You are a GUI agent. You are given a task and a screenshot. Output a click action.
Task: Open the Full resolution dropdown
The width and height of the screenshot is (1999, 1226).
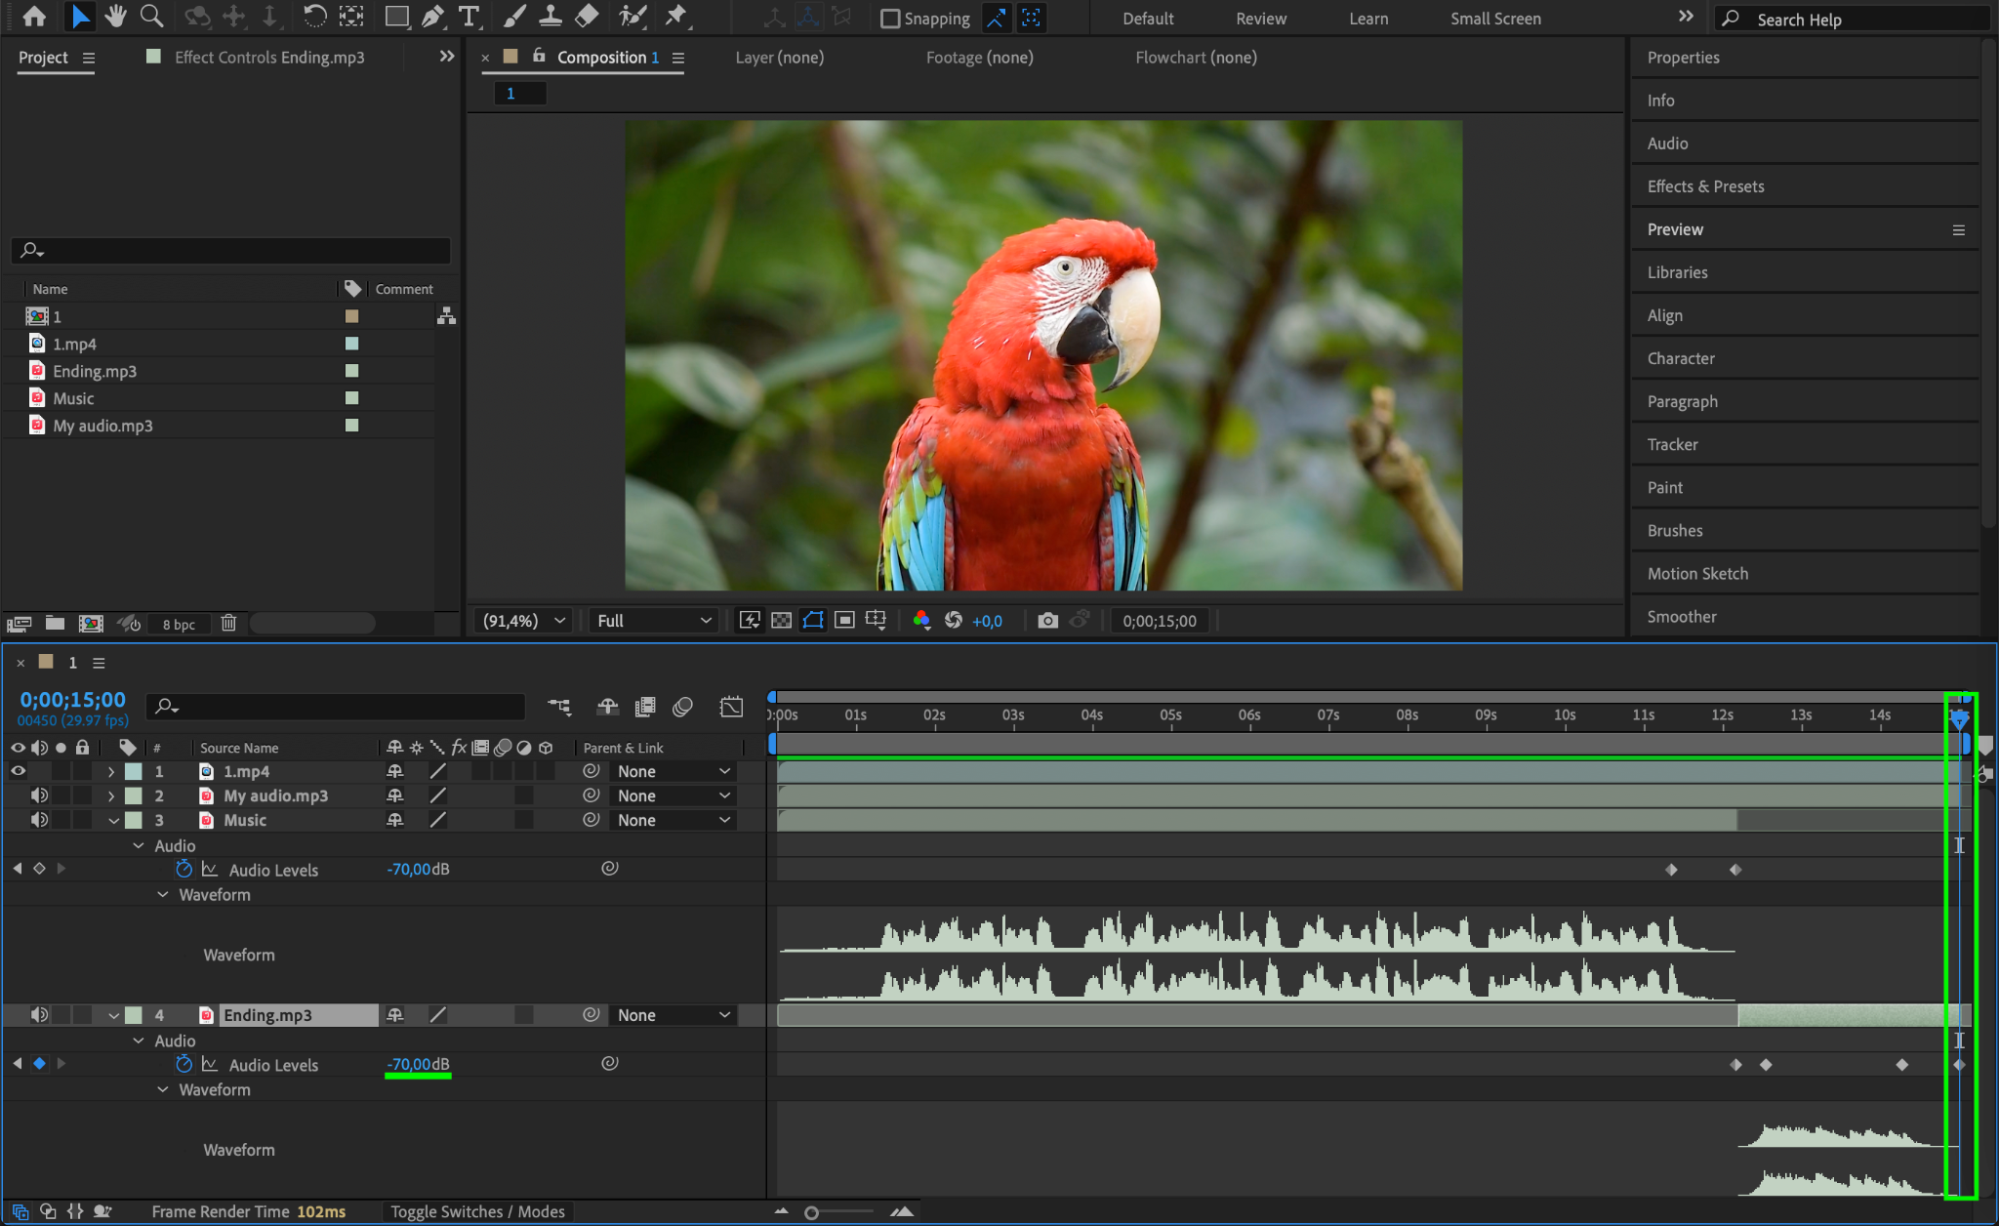(x=654, y=621)
